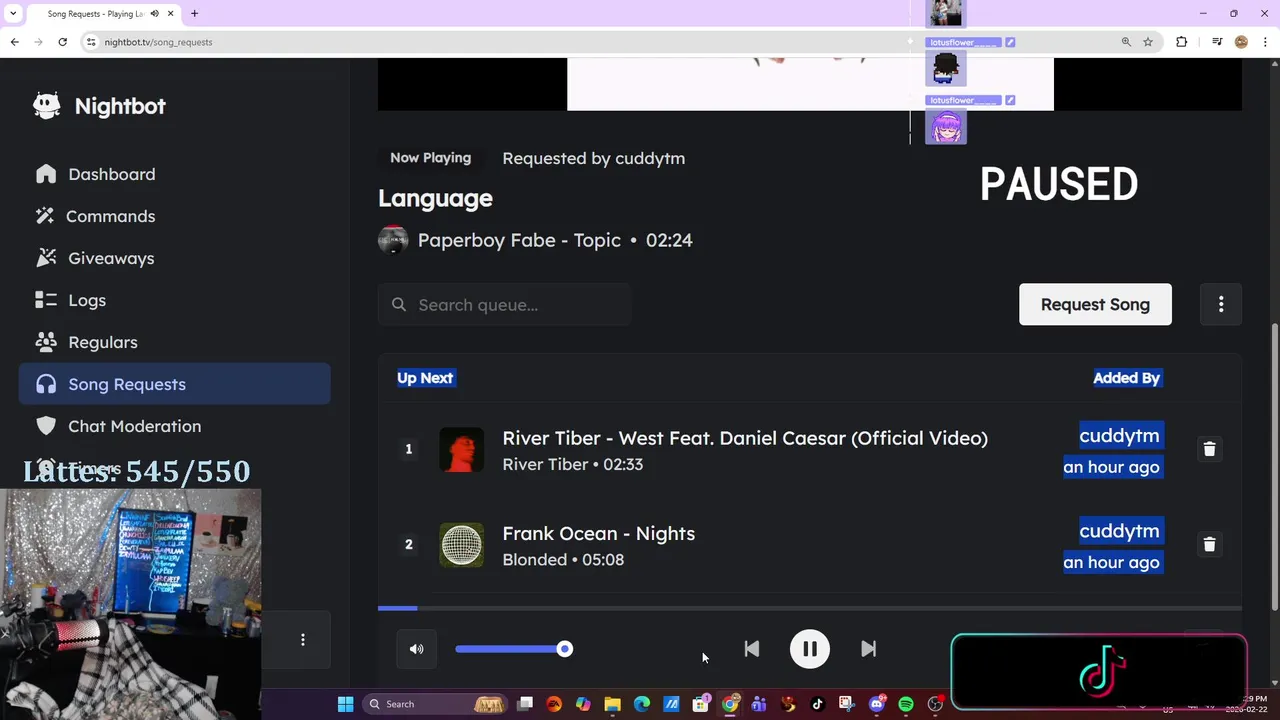Click Paperboy Fabe channel avatar

(393, 240)
